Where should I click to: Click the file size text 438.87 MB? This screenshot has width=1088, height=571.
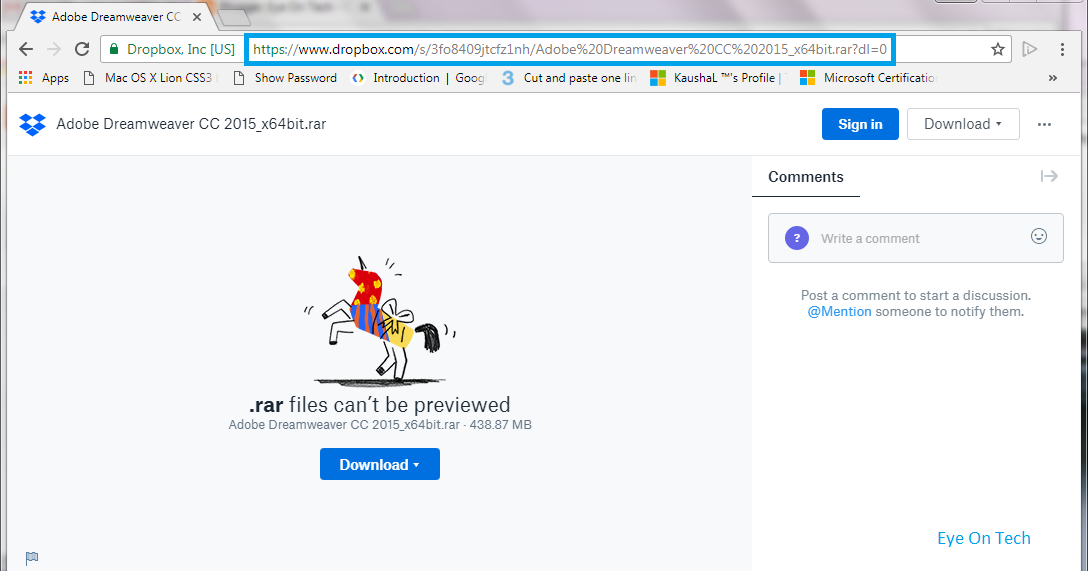point(500,425)
